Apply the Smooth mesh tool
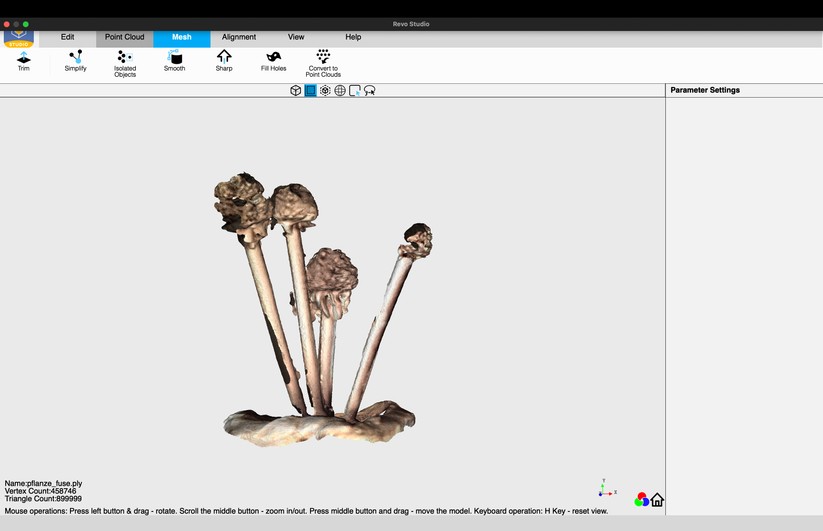The image size is (823, 531). [x=174, y=61]
